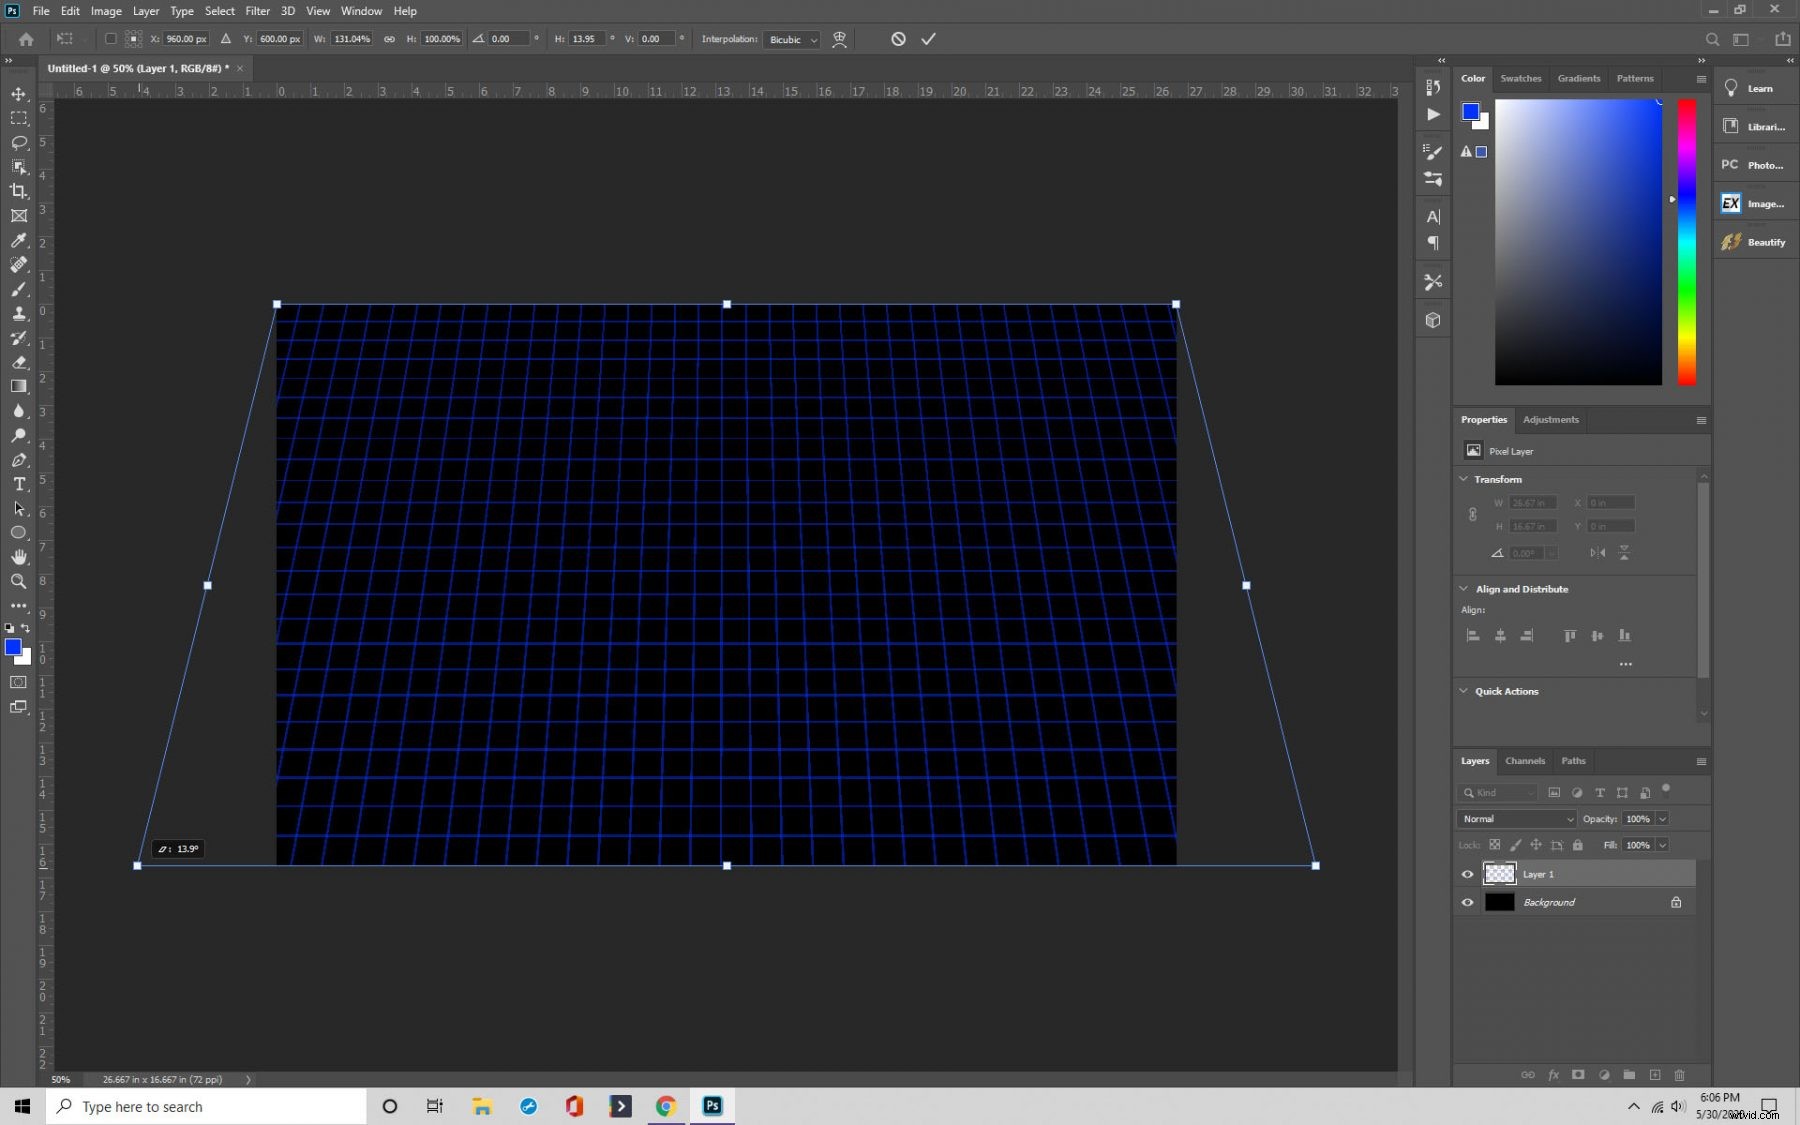Open the Filter menu

click(x=257, y=11)
